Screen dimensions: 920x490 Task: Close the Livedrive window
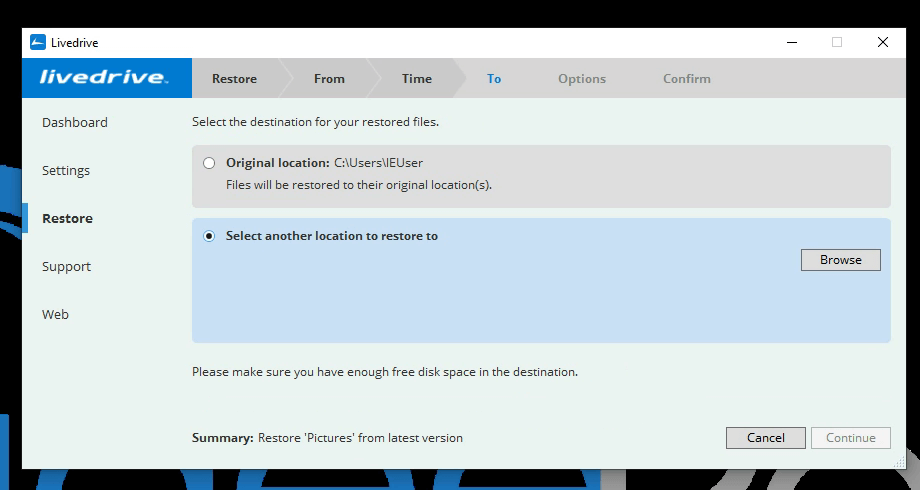tap(883, 42)
